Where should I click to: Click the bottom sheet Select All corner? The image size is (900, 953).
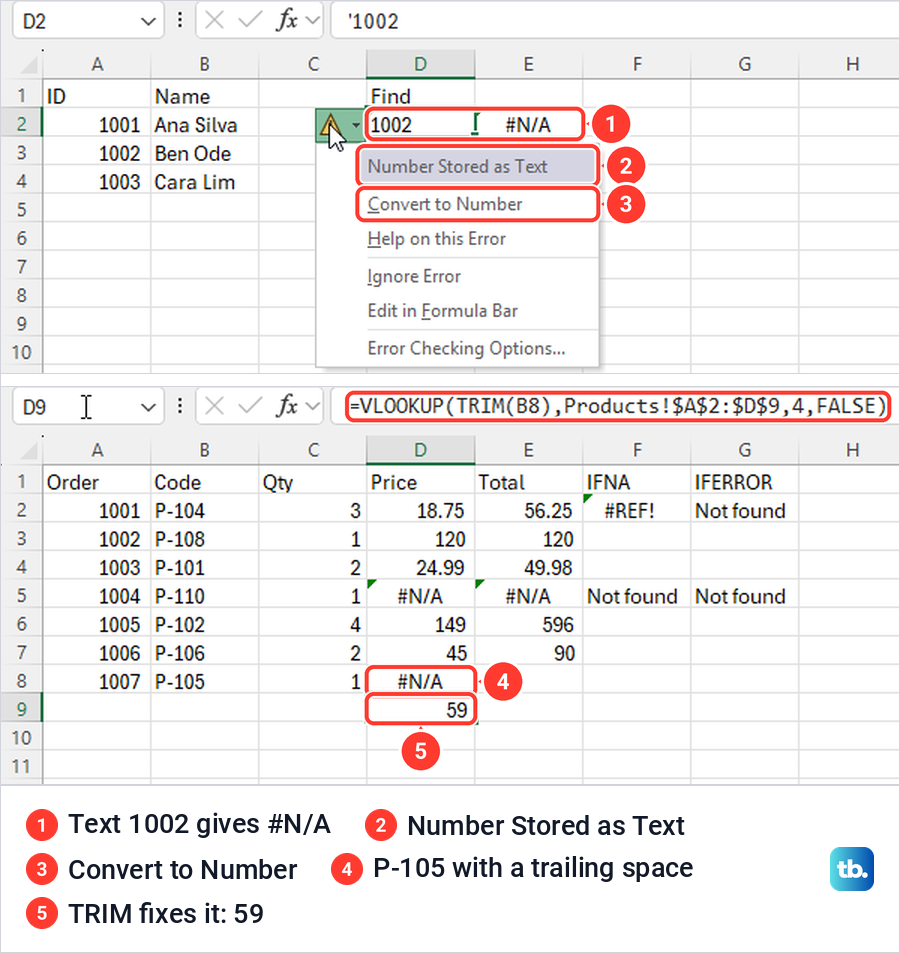(28, 450)
